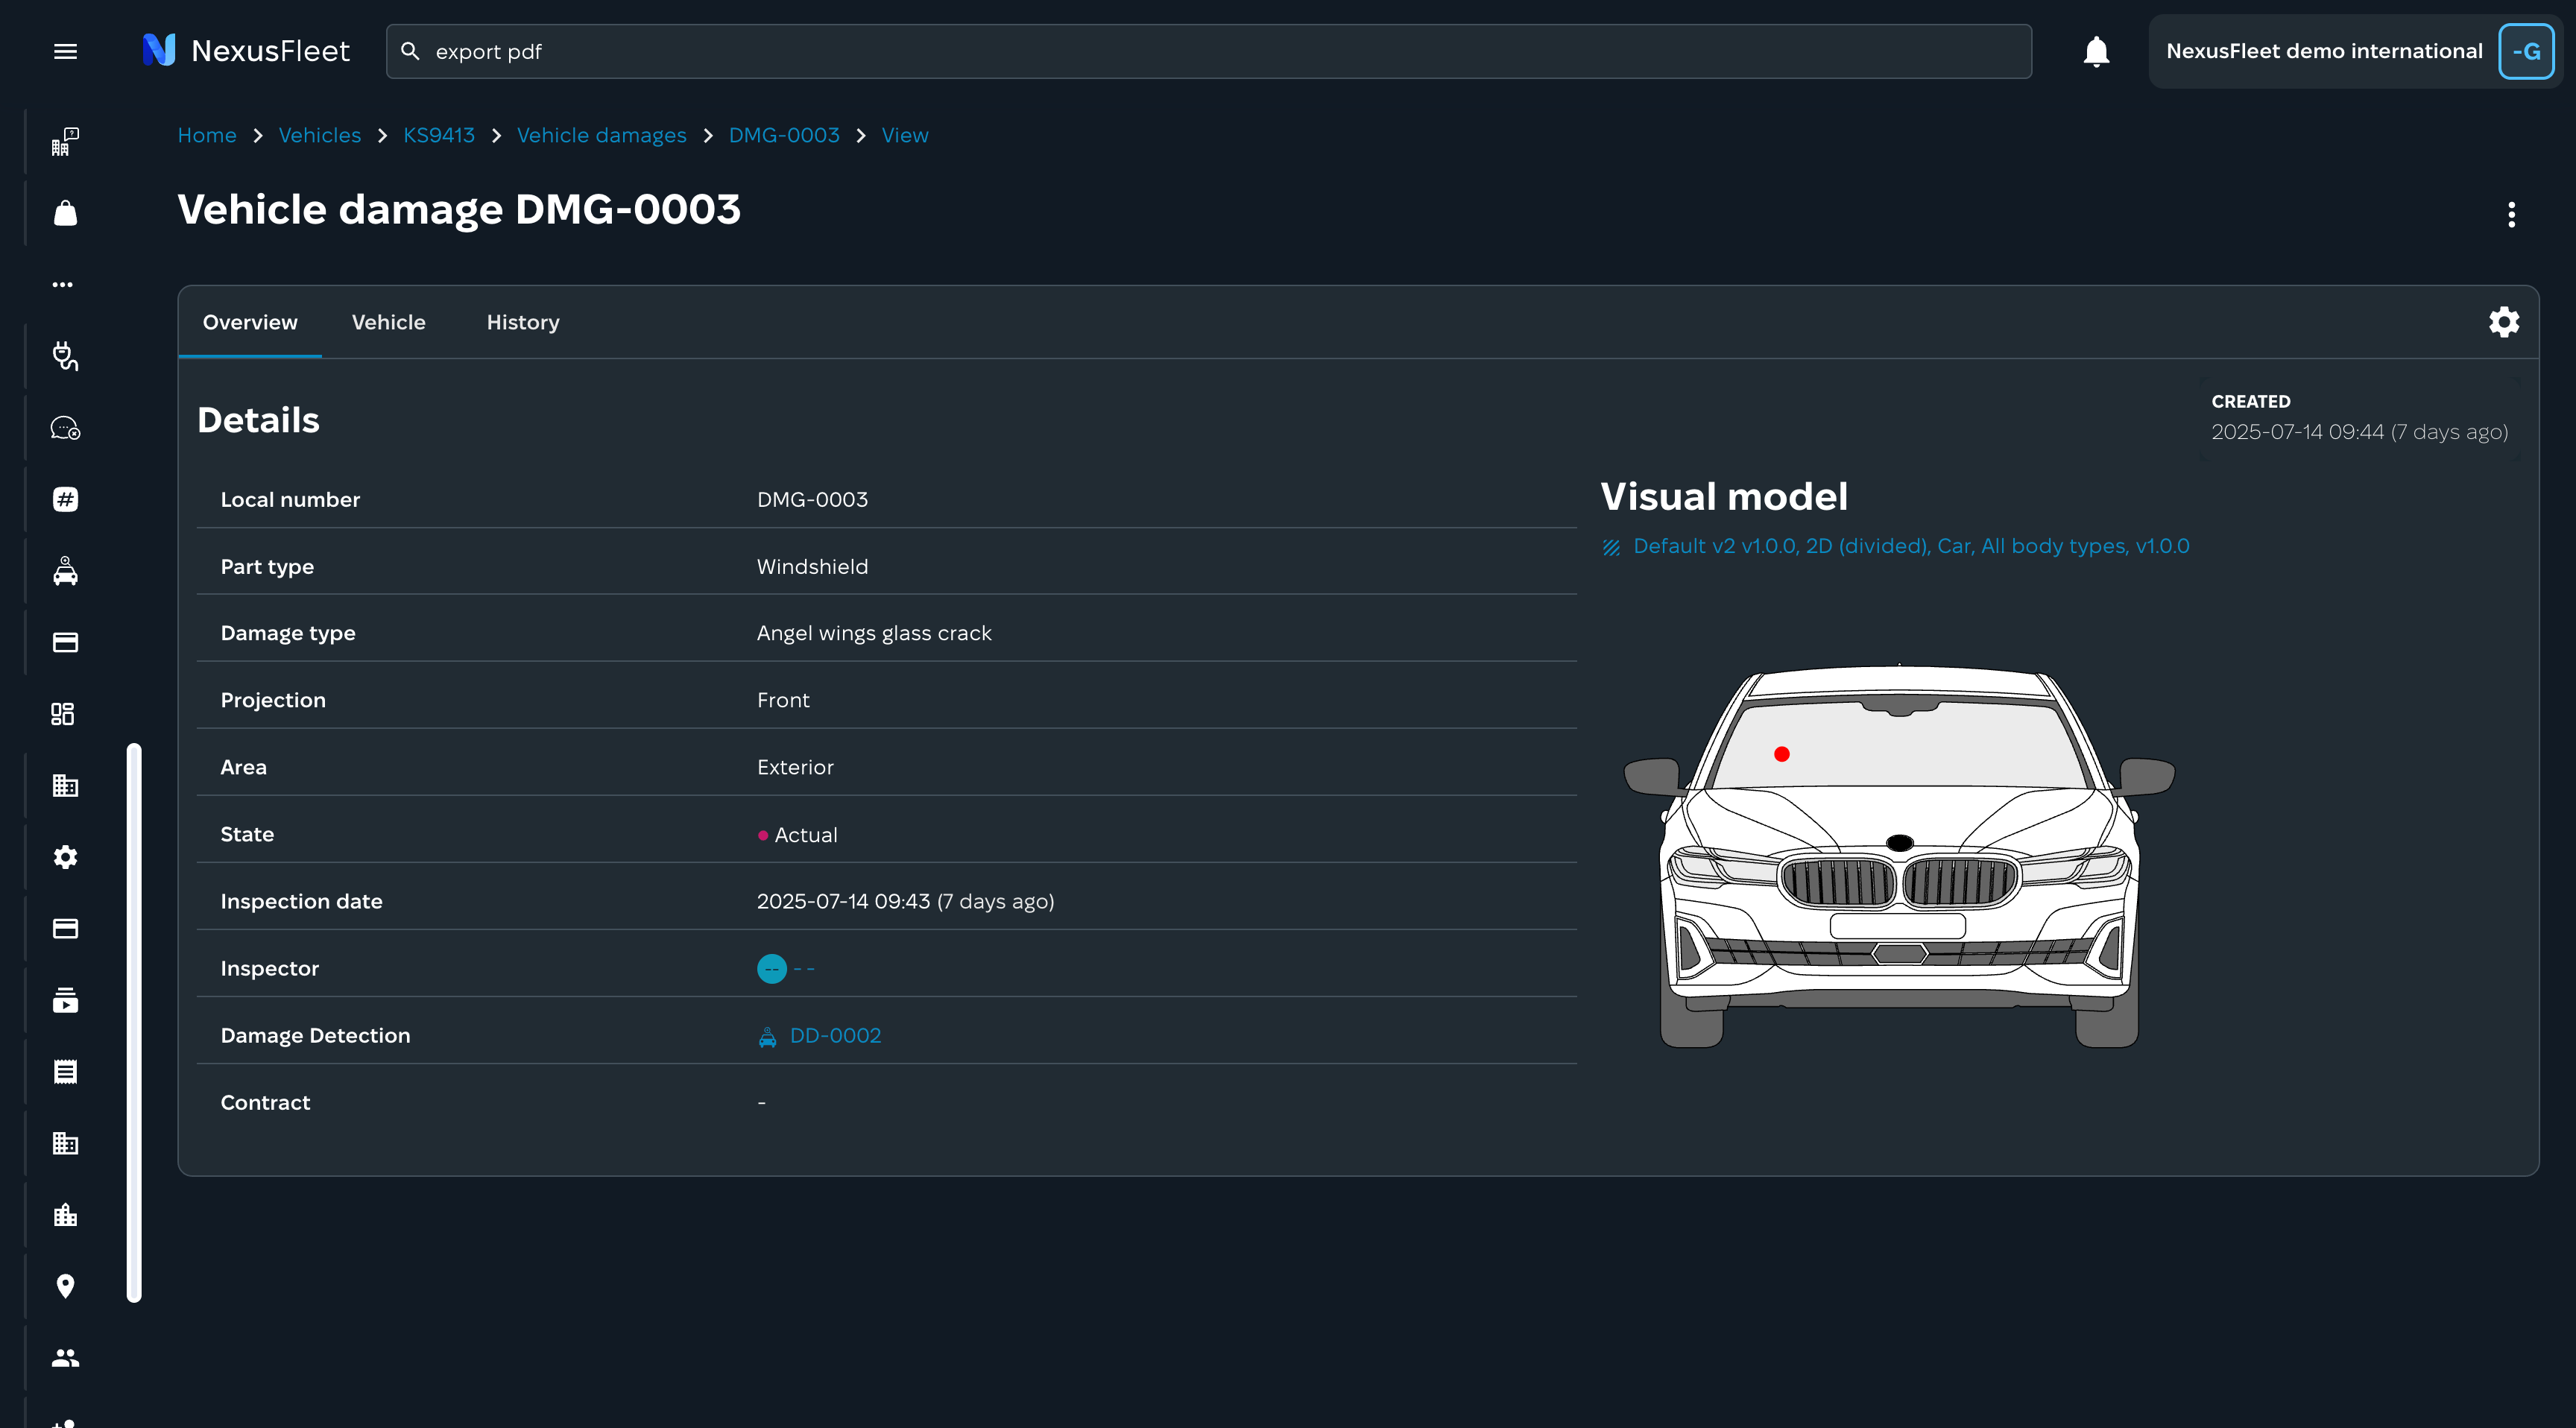2576x1428 pixels.
Task: Click the notifications bell icon
Action: [2096, 51]
